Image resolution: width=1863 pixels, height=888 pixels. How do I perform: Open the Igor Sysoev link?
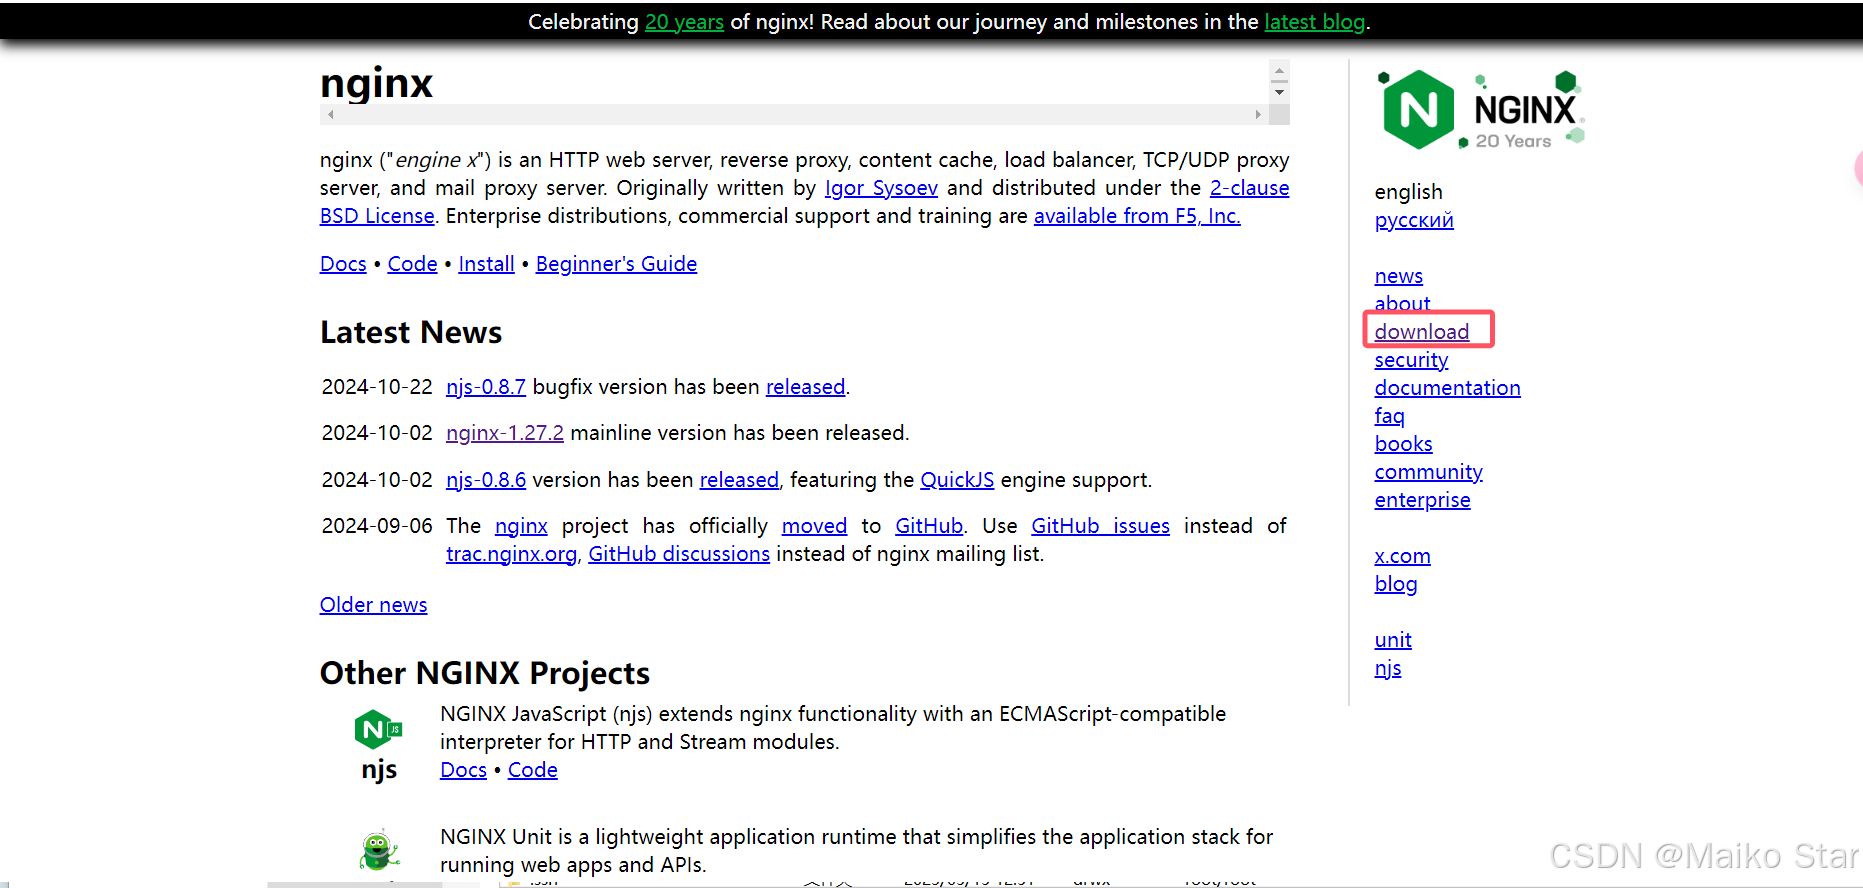point(881,188)
